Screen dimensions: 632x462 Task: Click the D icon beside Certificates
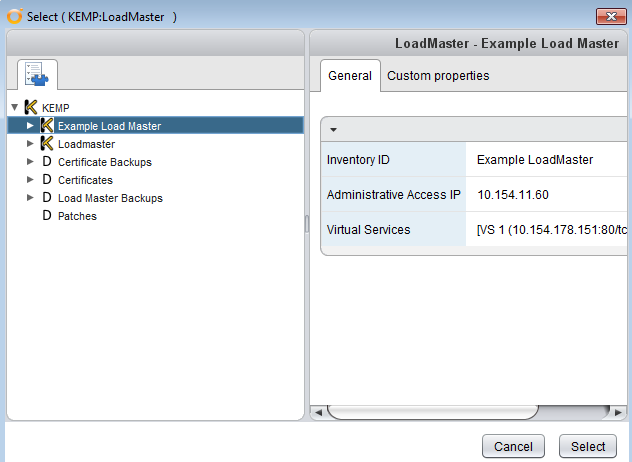pos(47,179)
